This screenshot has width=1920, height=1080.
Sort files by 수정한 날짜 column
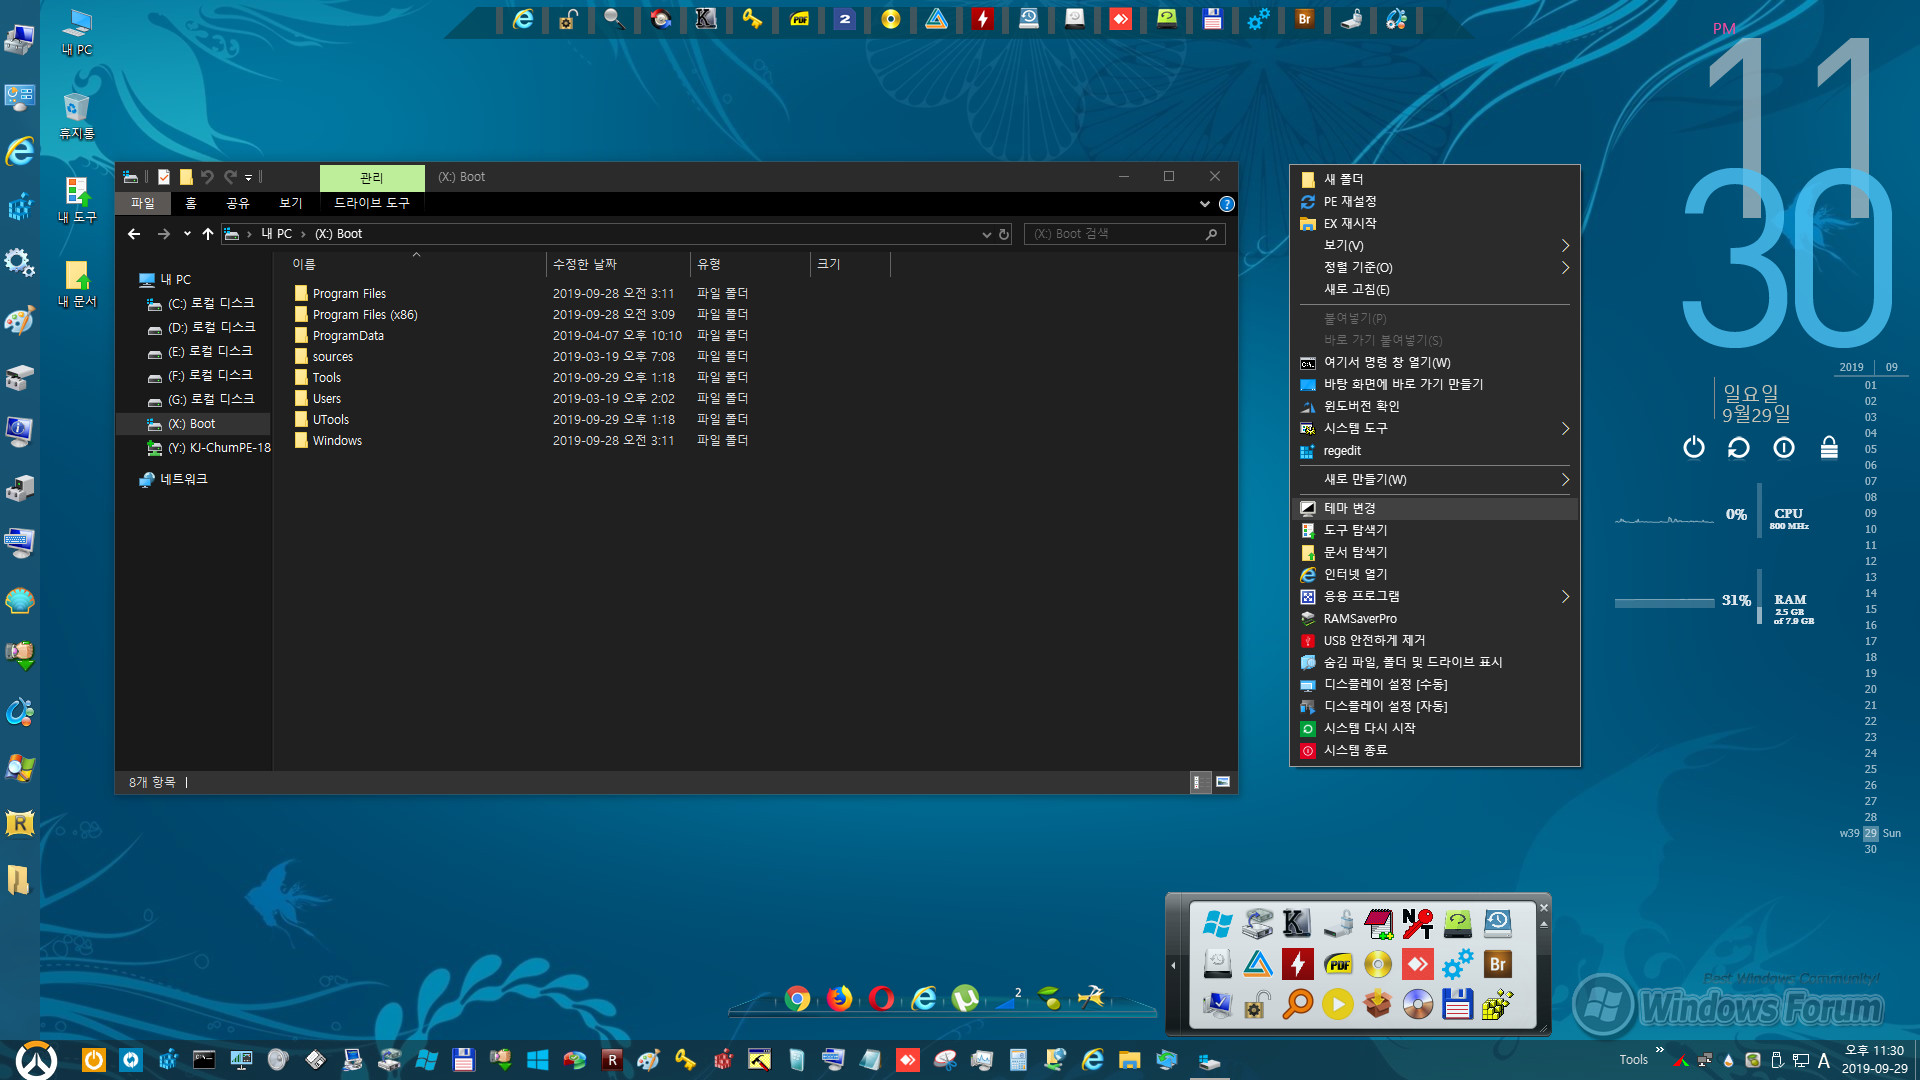(x=617, y=264)
